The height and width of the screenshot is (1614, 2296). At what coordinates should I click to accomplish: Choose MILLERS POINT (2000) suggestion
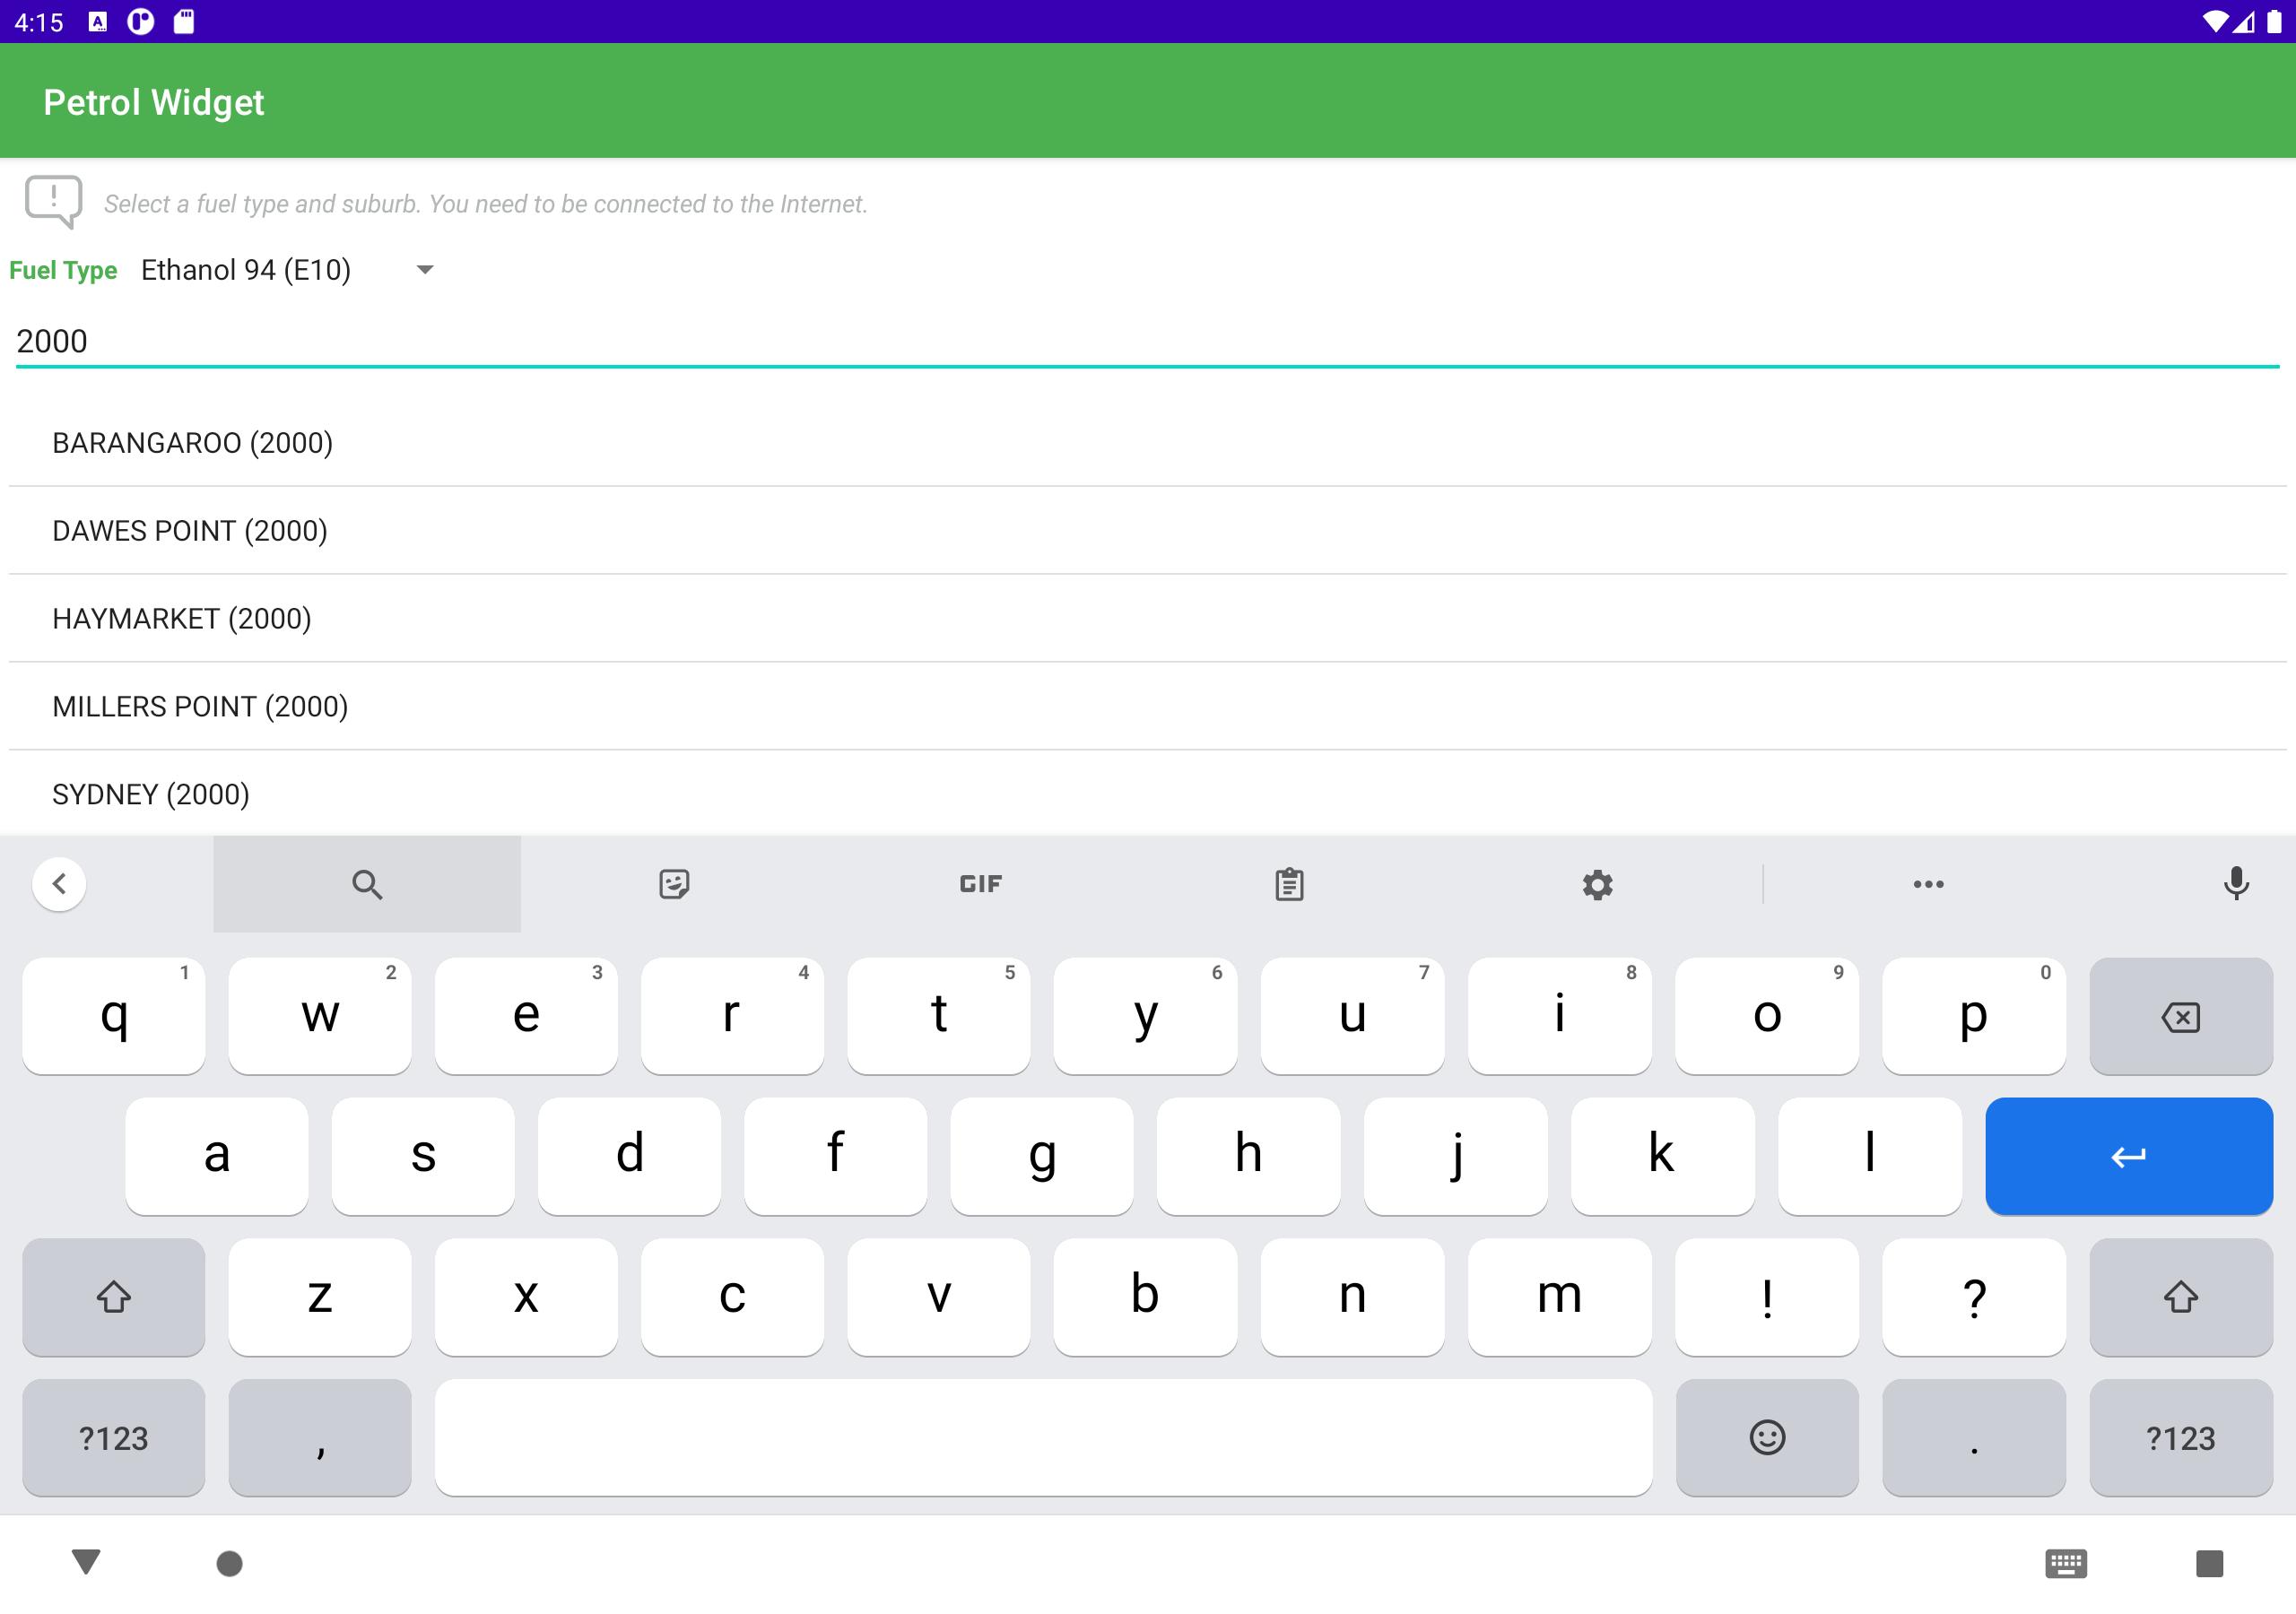(x=1147, y=707)
